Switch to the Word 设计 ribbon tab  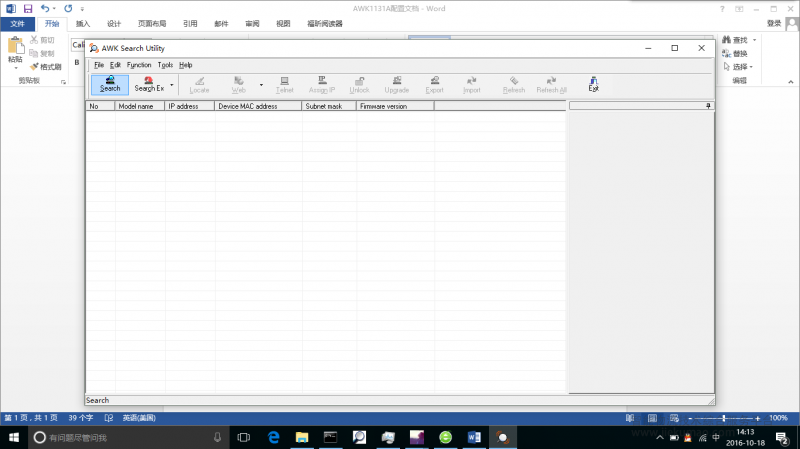[114, 23]
